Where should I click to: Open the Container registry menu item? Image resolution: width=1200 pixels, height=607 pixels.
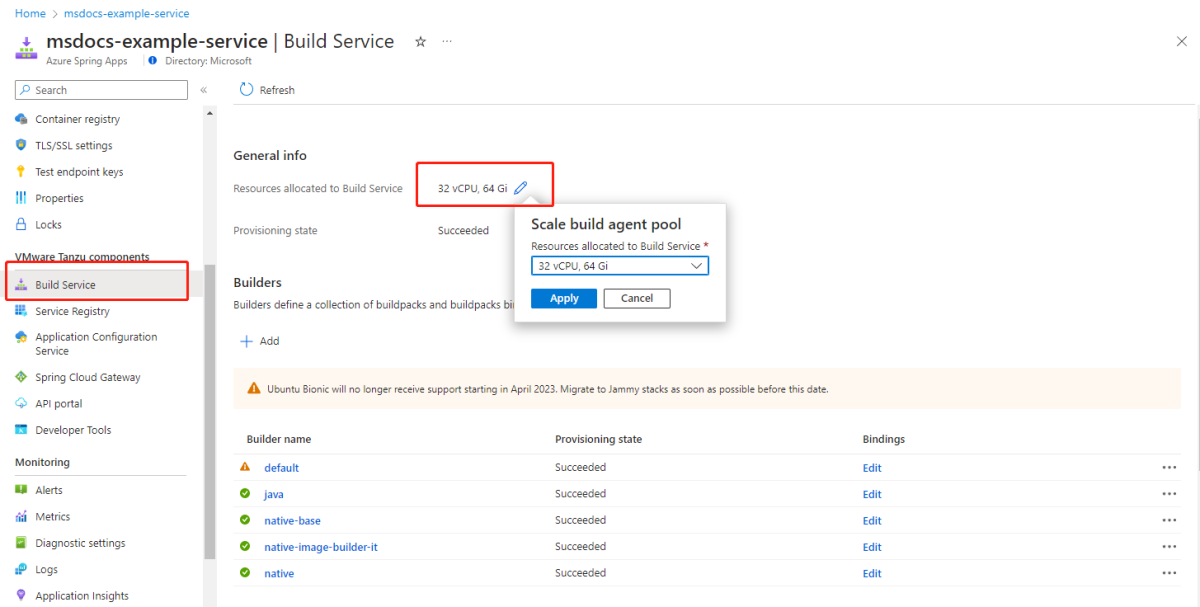coord(77,119)
